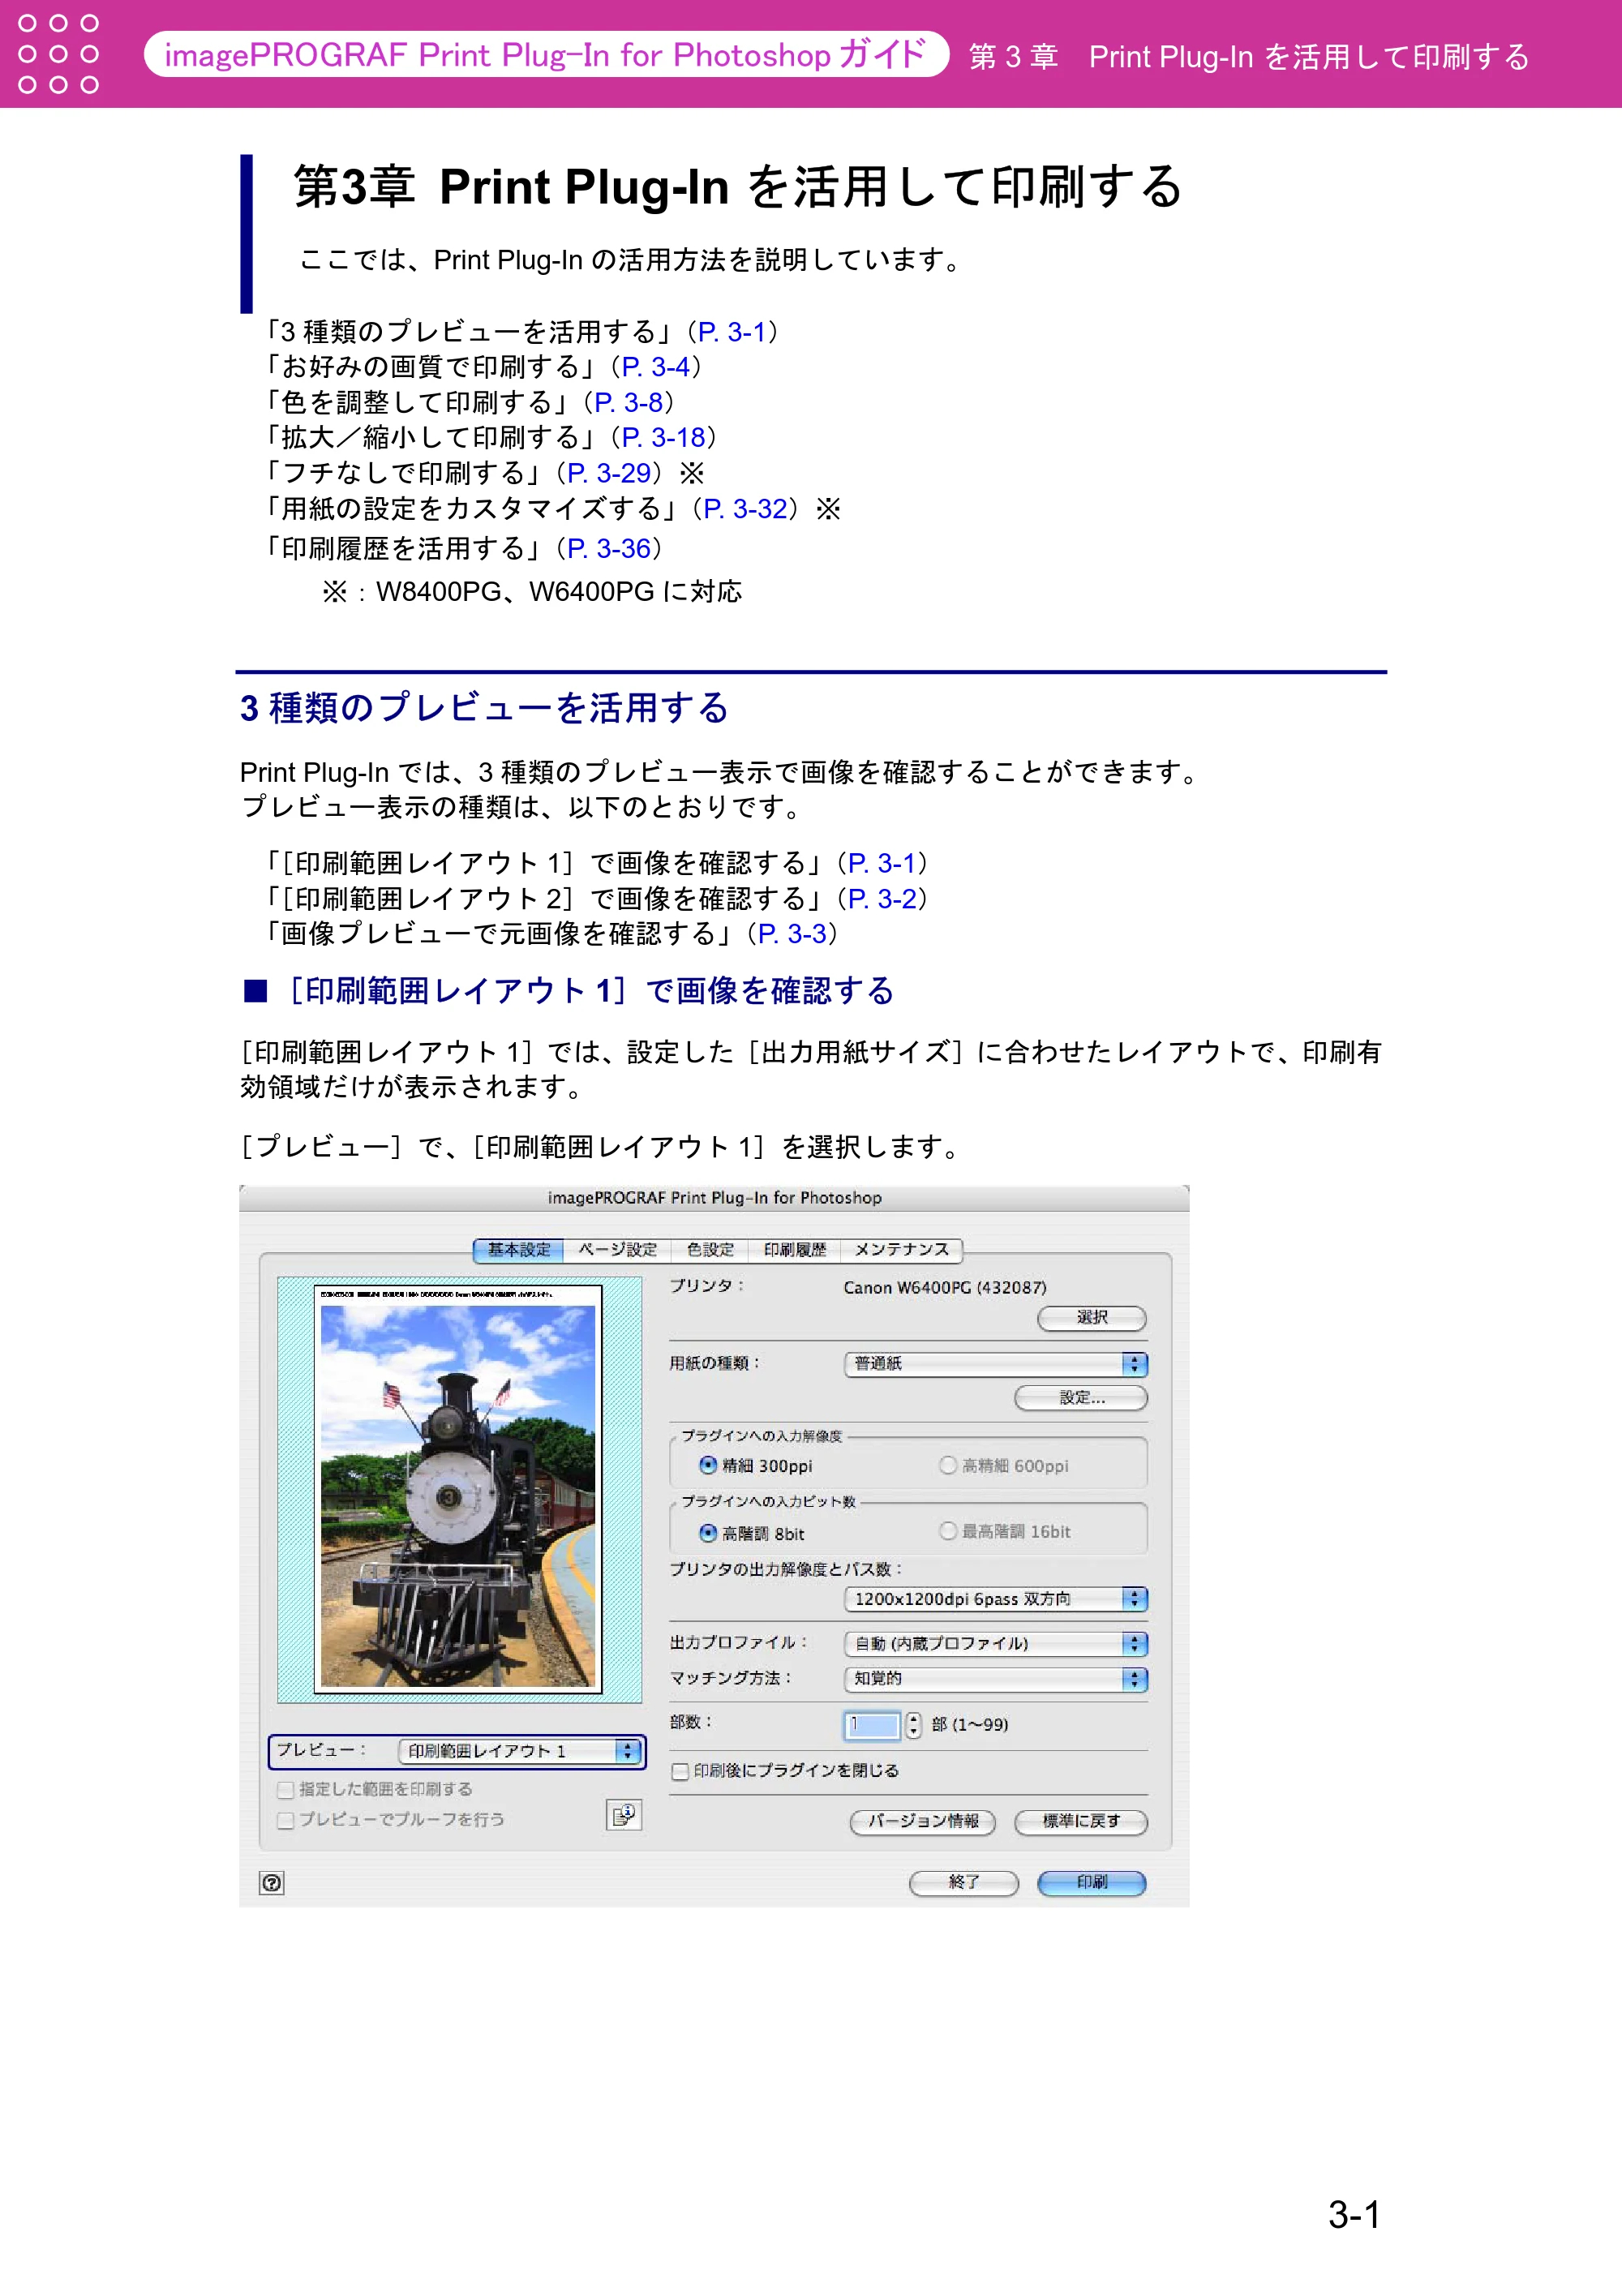Click the 終了 button
Image resolution: width=1622 pixels, height=2296 pixels.
pos(963,1883)
